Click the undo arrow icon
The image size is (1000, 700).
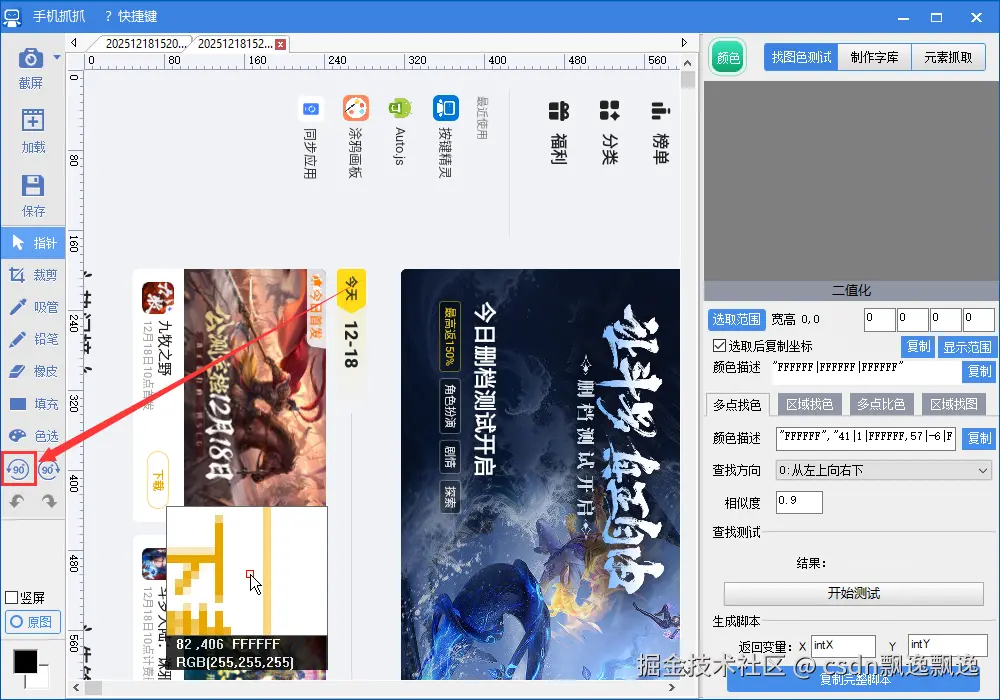tap(17, 501)
